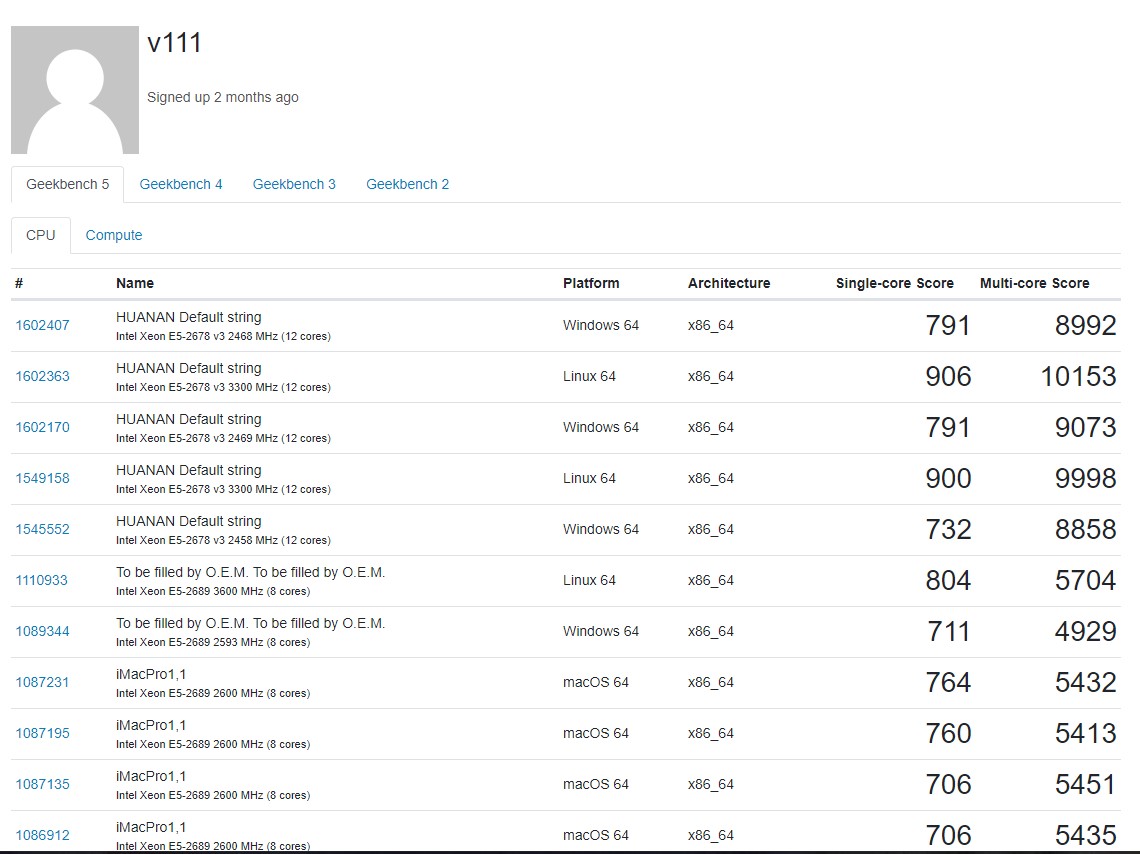Click multi-core score 9998
1140x854 pixels.
[x=1085, y=478]
